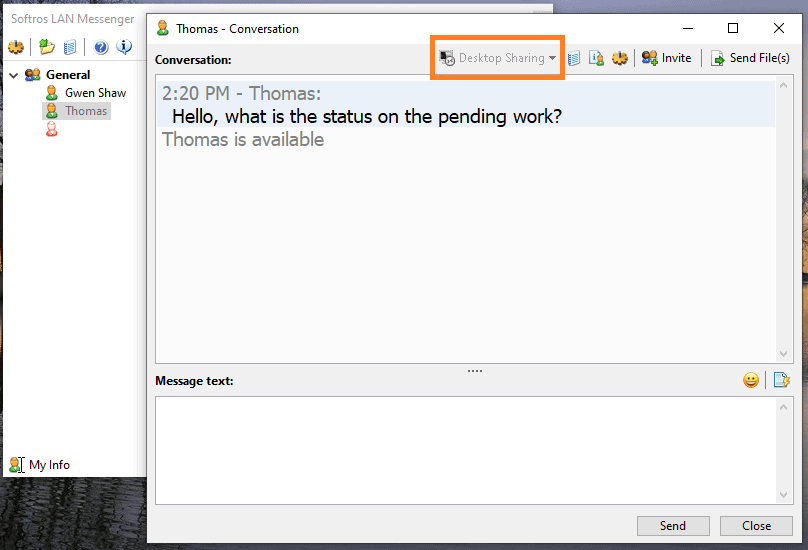This screenshot has height=550, width=808.
Task: Open received files folder icon in main window
Action: click(47, 47)
